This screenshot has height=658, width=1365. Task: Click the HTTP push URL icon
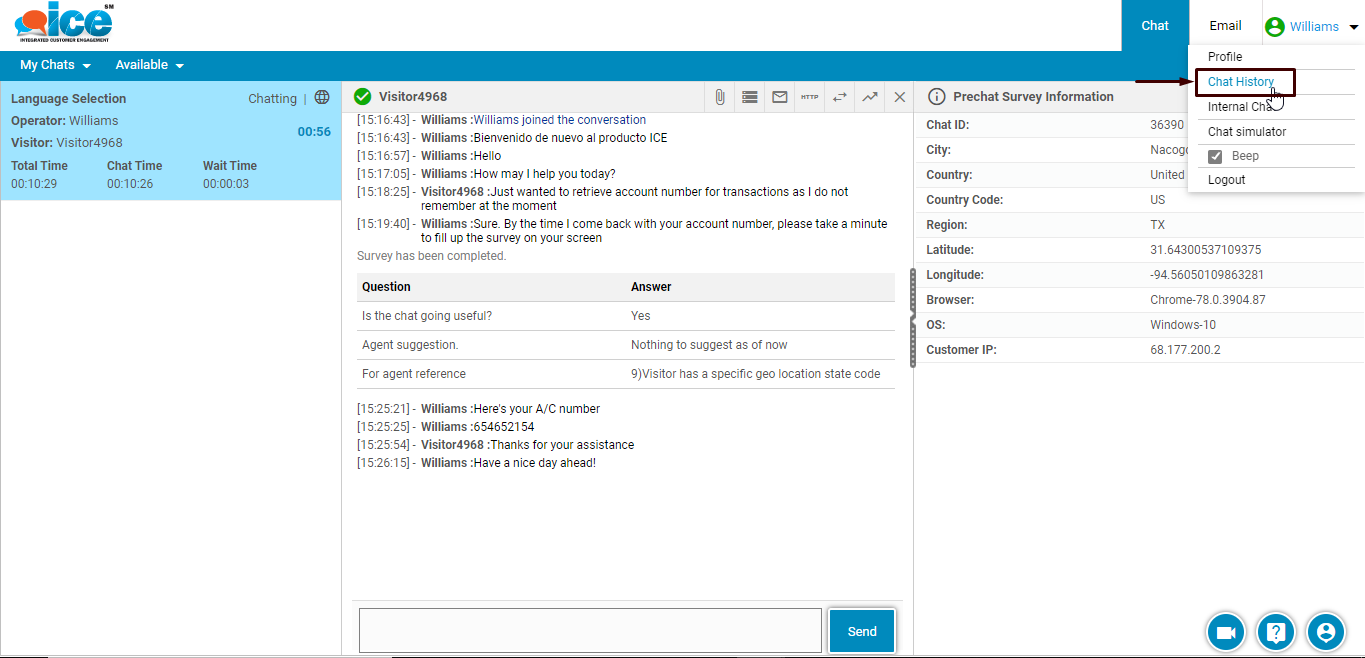point(809,97)
